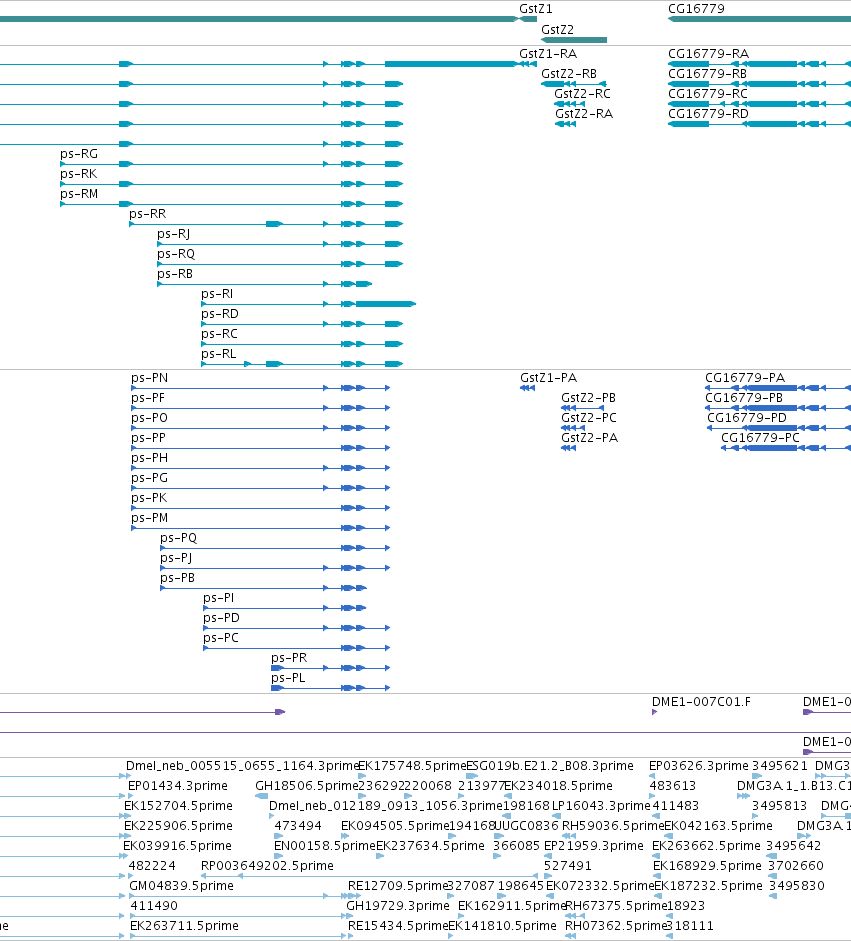Click CG16779-RC transcript label

click(708, 94)
